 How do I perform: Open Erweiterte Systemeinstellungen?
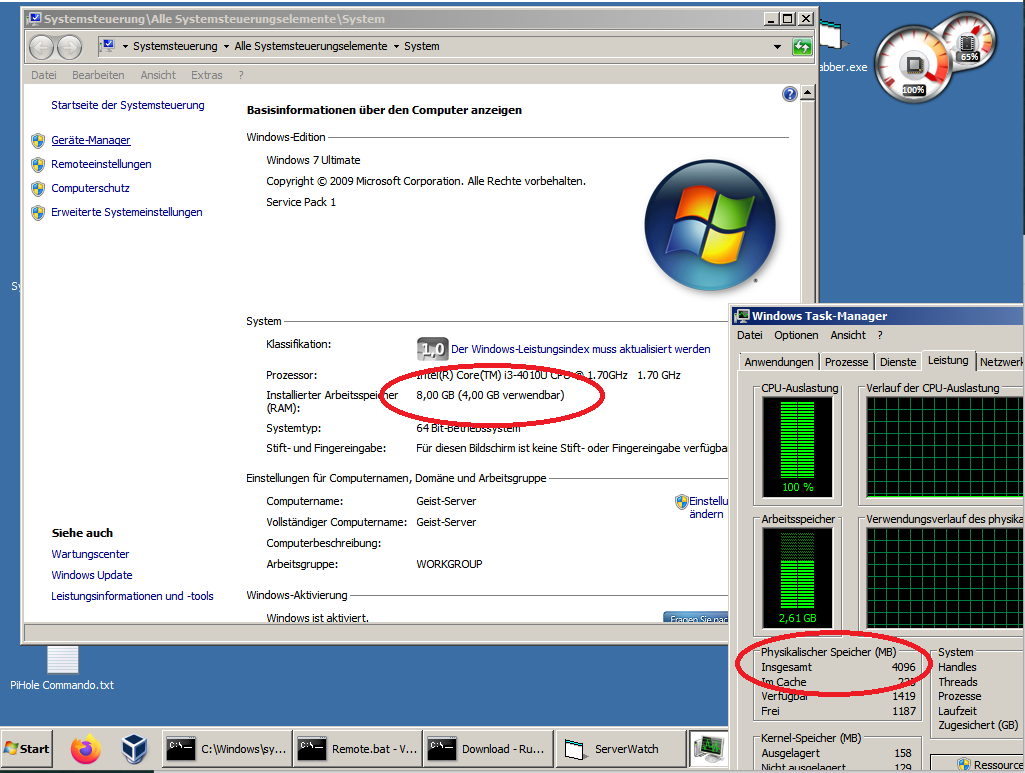click(127, 212)
